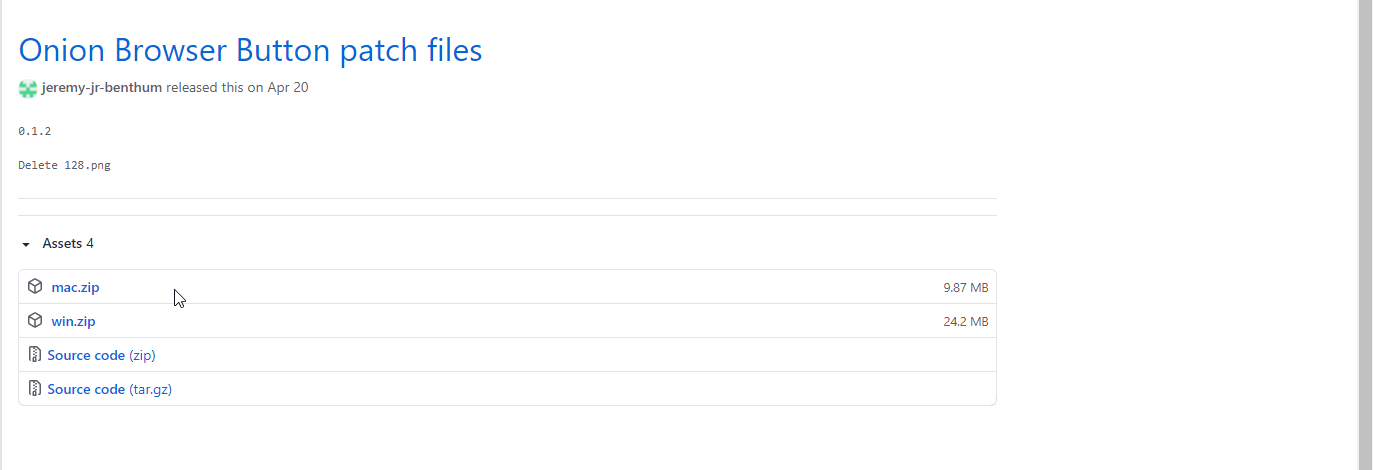Download Source code as tar.gz
1373x470 pixels.
pyautogui.click(x=86, y=390)
